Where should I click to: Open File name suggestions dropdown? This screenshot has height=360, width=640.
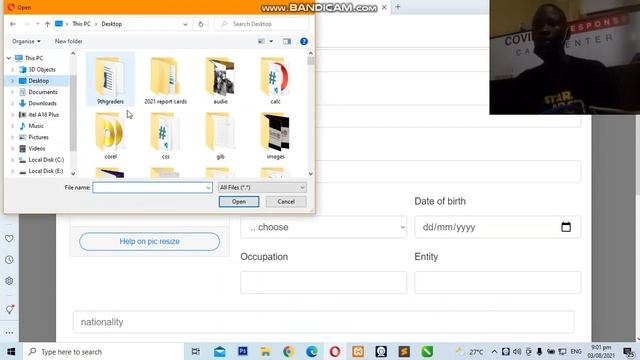pos(209,187)
